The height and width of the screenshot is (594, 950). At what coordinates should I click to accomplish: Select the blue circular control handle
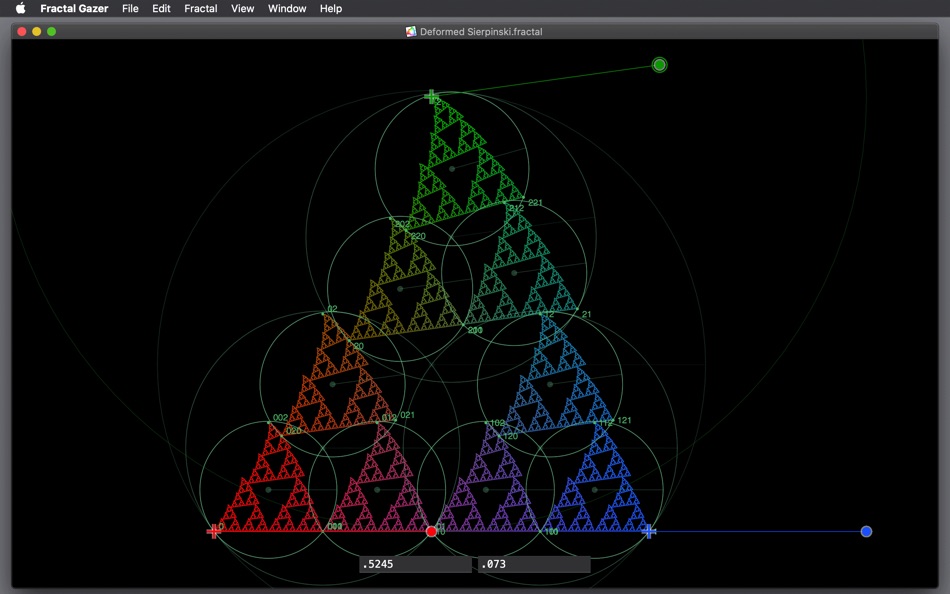click(866, 532)
